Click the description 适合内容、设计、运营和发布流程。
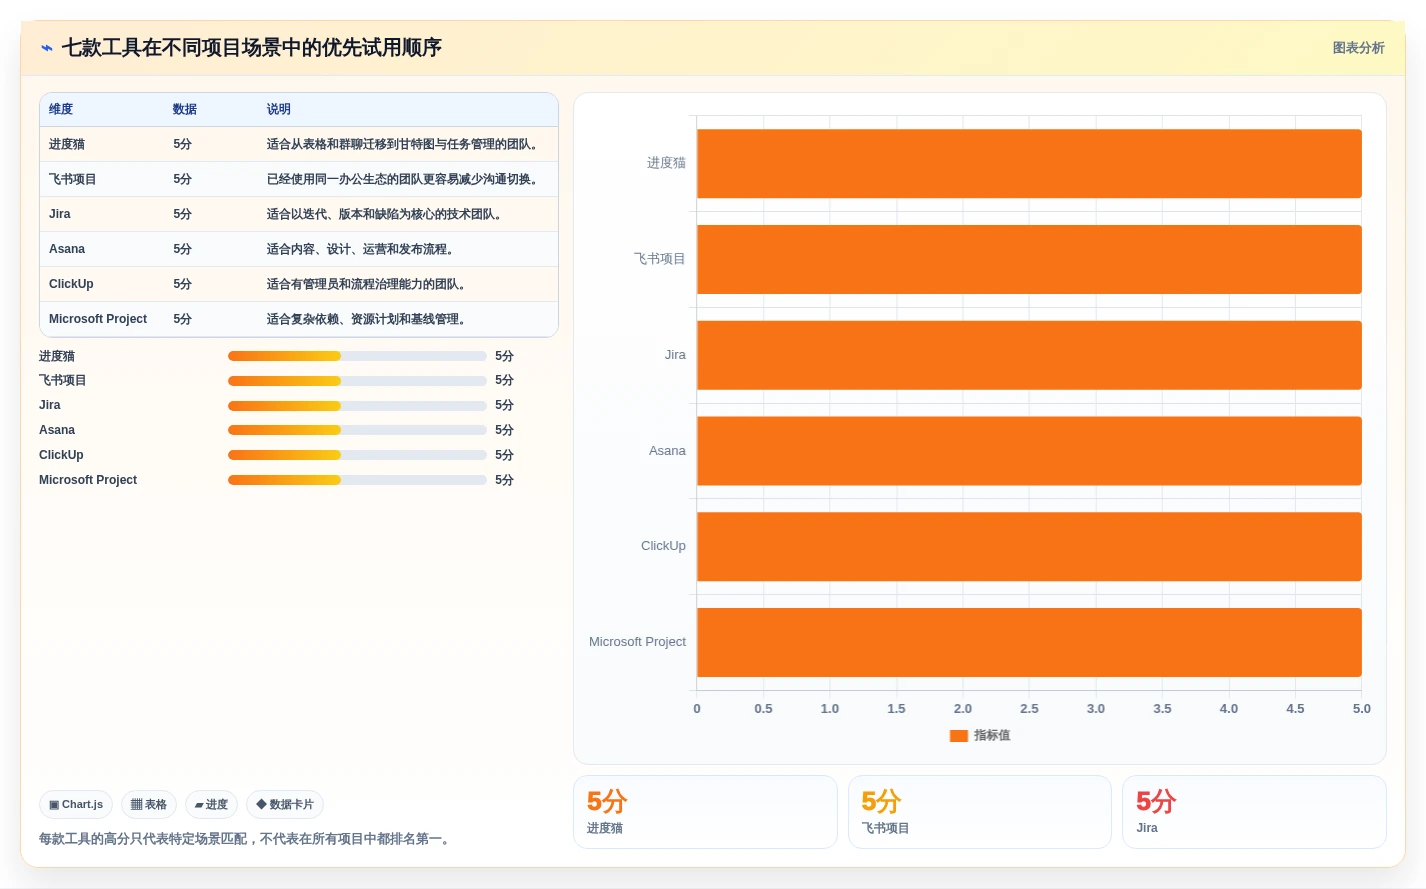 tap(362, 249)
